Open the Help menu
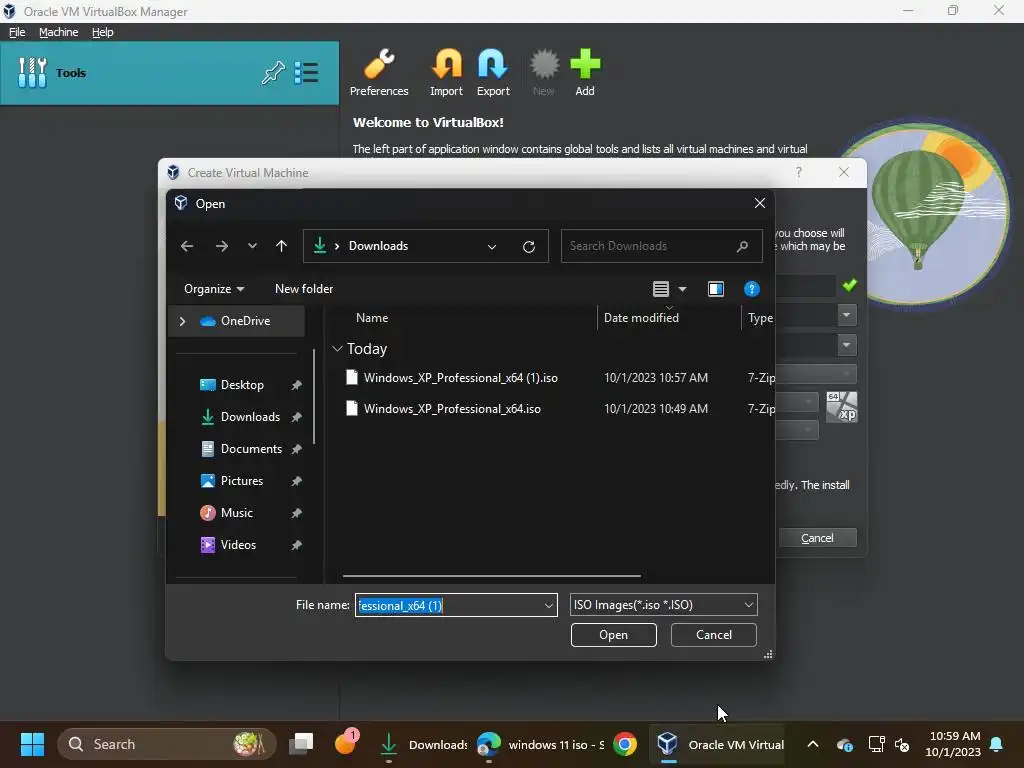 103,32
